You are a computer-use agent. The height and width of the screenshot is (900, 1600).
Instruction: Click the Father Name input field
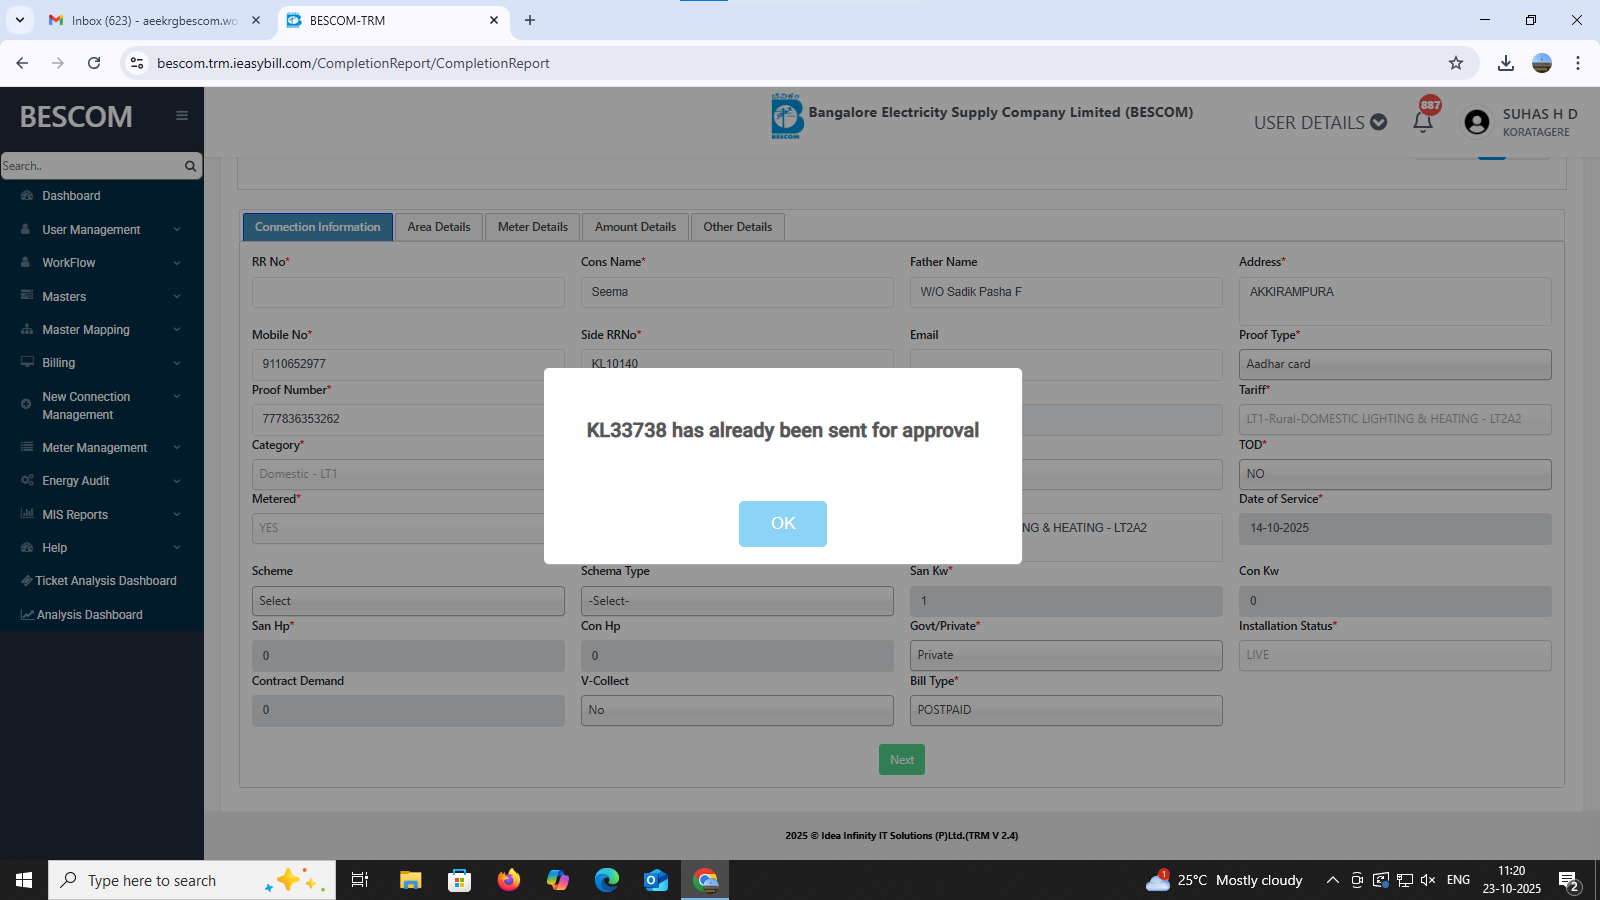[1066, 292]
